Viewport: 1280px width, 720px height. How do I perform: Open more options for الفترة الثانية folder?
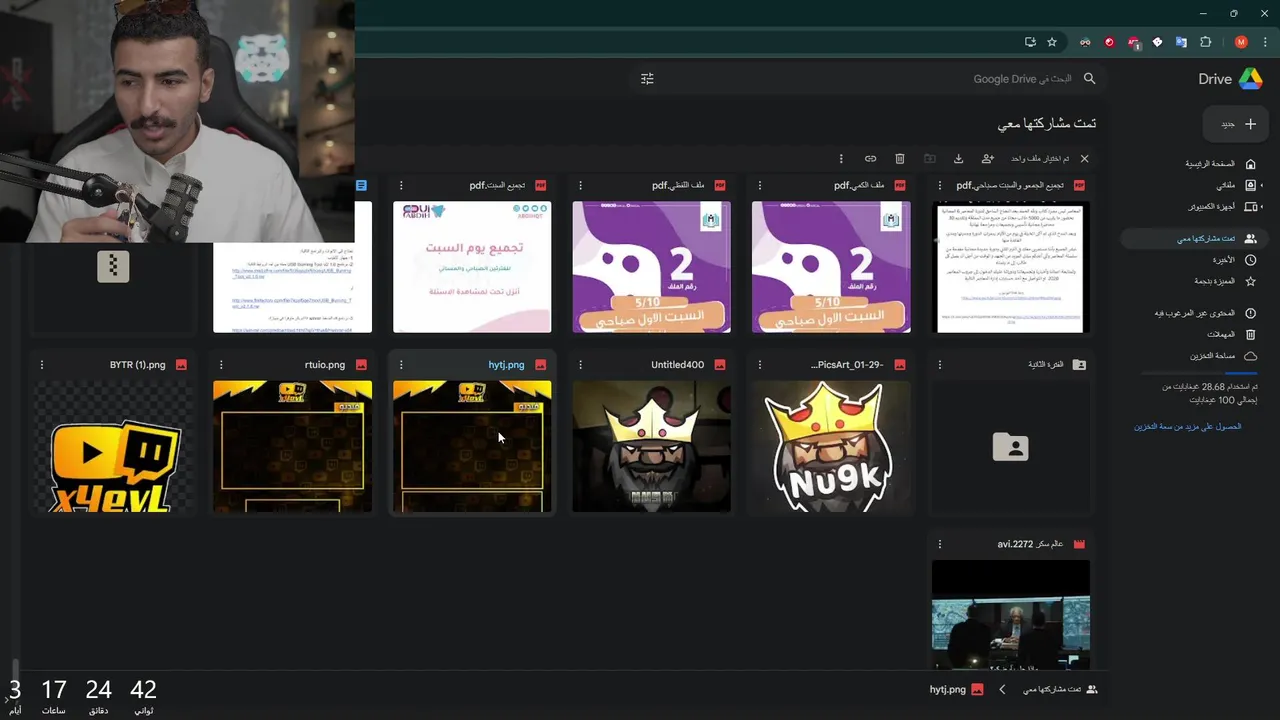(x=939, y=365)
